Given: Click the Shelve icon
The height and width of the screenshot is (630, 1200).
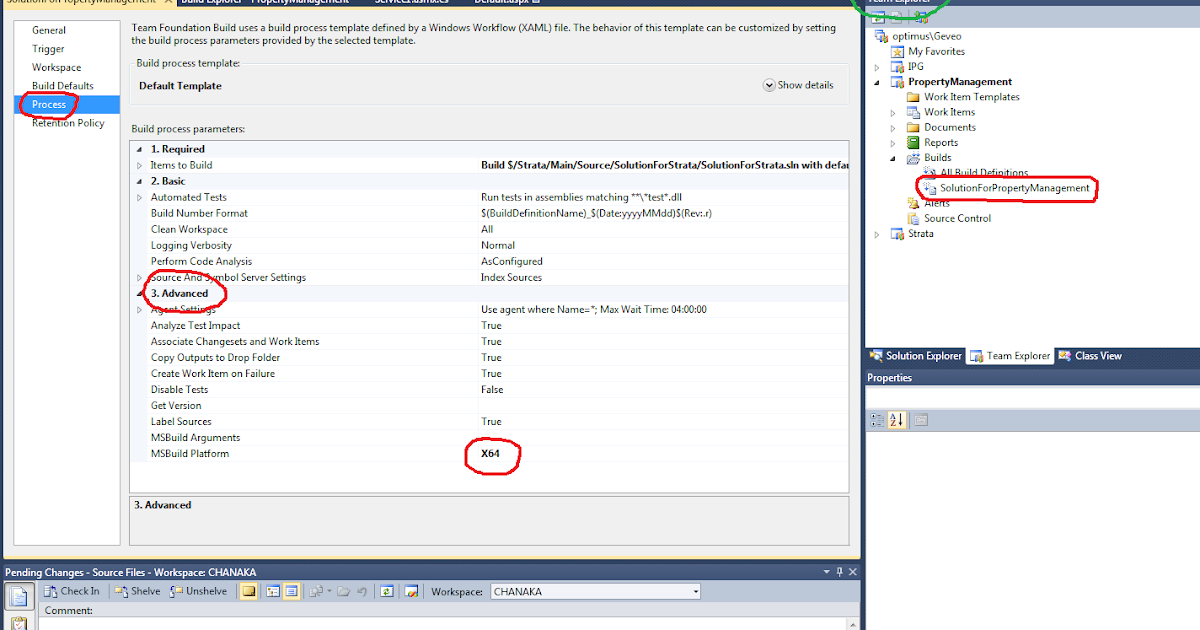Looking at the screenshot, I should point(121,591).
